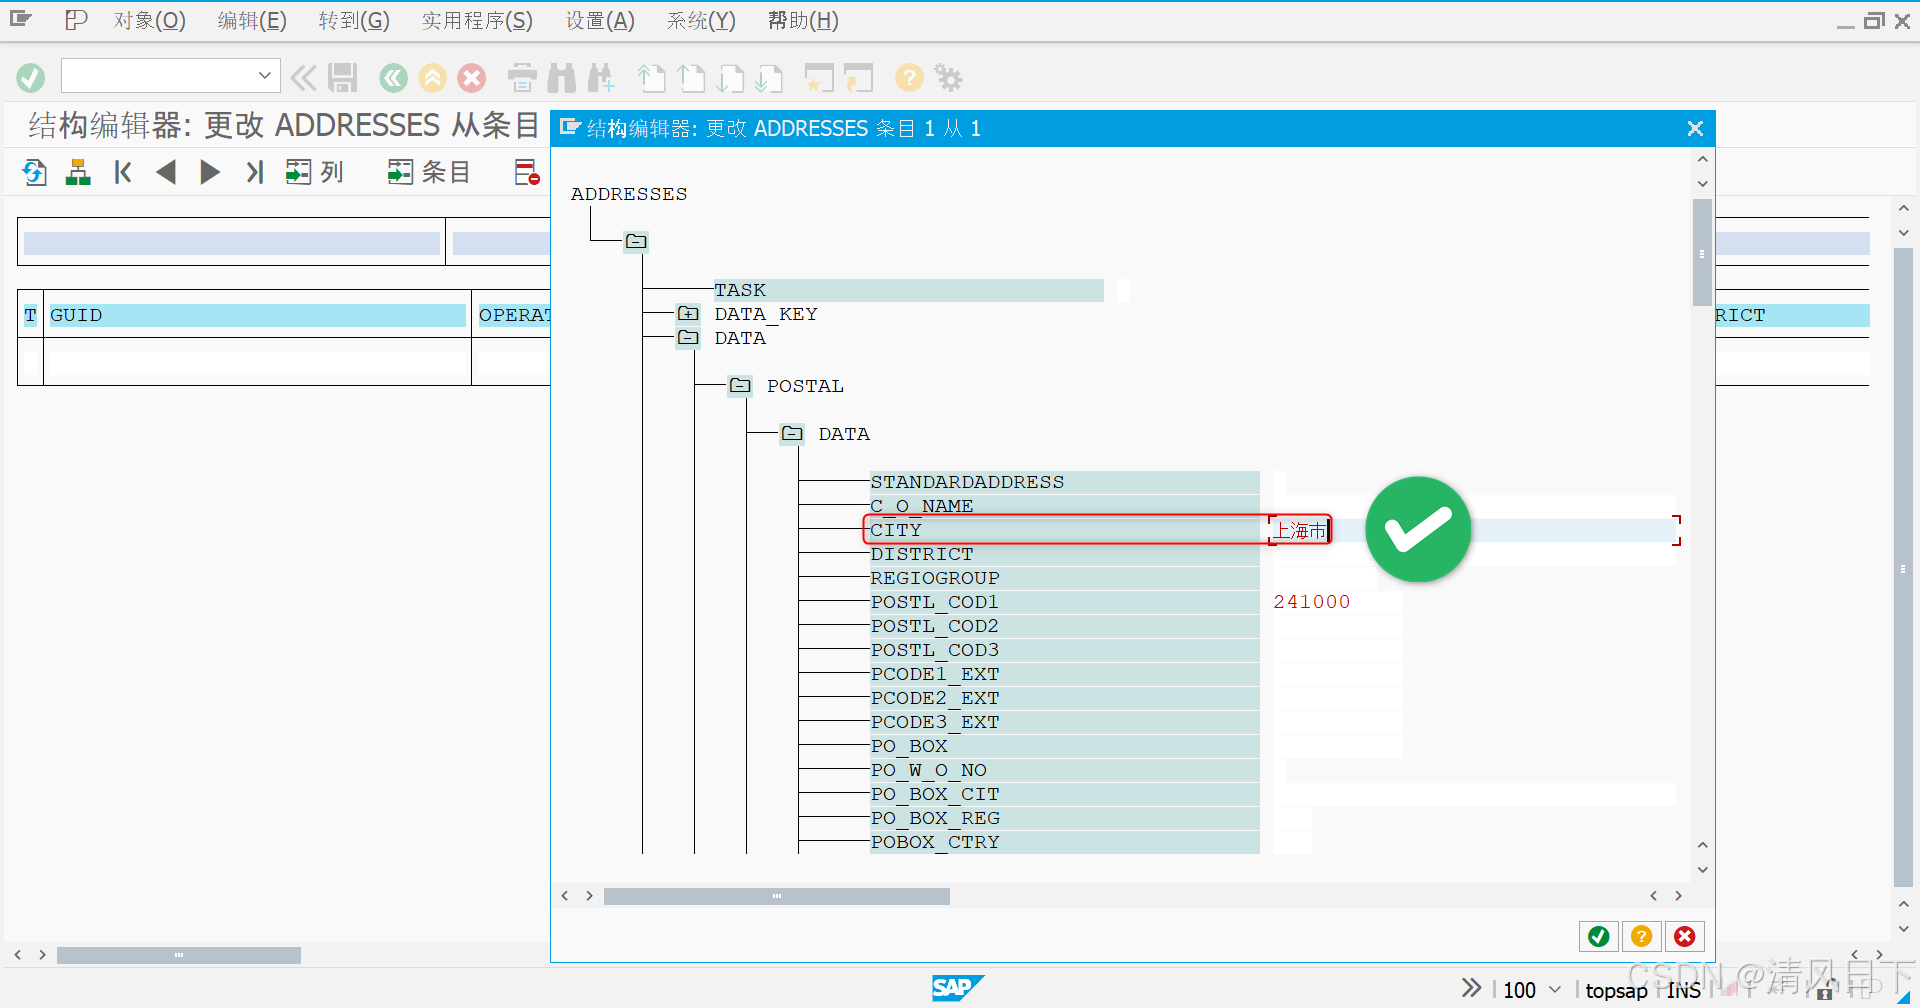
Task: Click the refresh icon in editor toolbar
Action: 35,172
